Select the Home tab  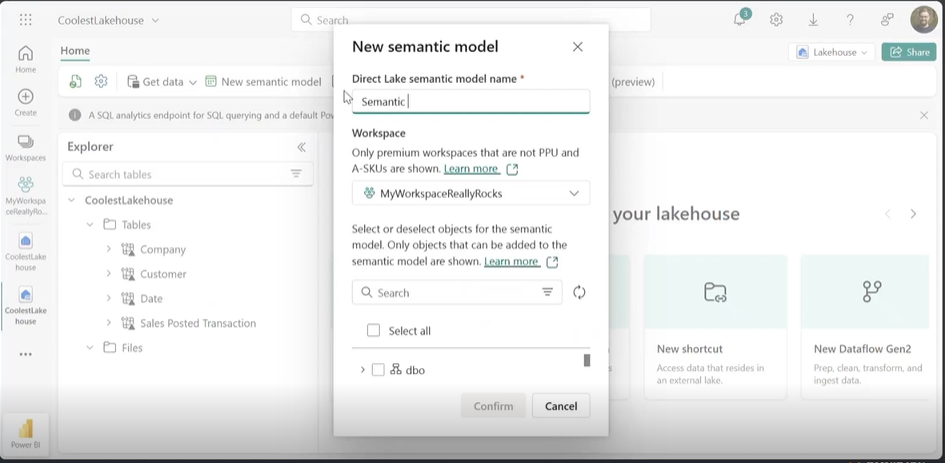[75, 51]
